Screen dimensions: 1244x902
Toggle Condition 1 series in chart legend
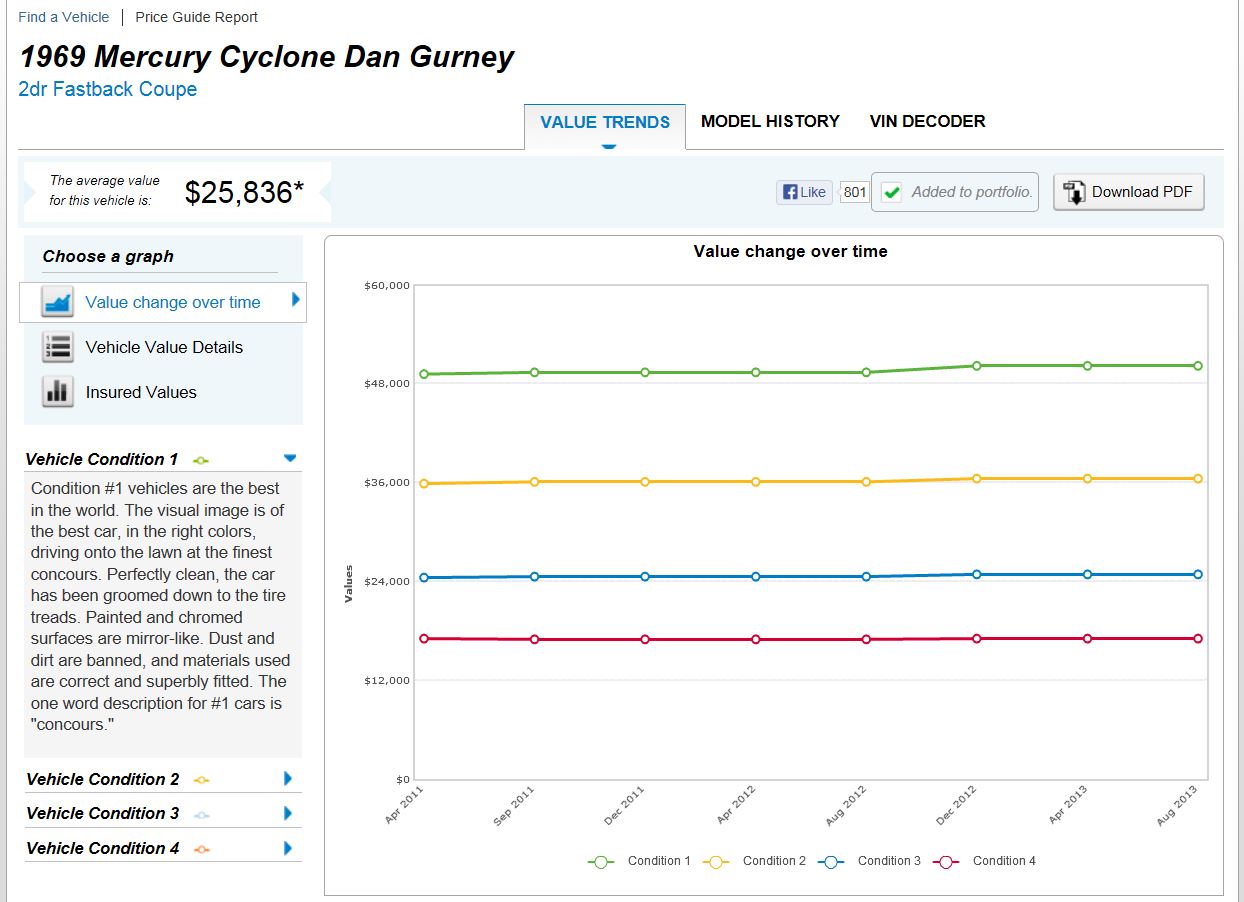pyautogui.click(x=639, y=861)
